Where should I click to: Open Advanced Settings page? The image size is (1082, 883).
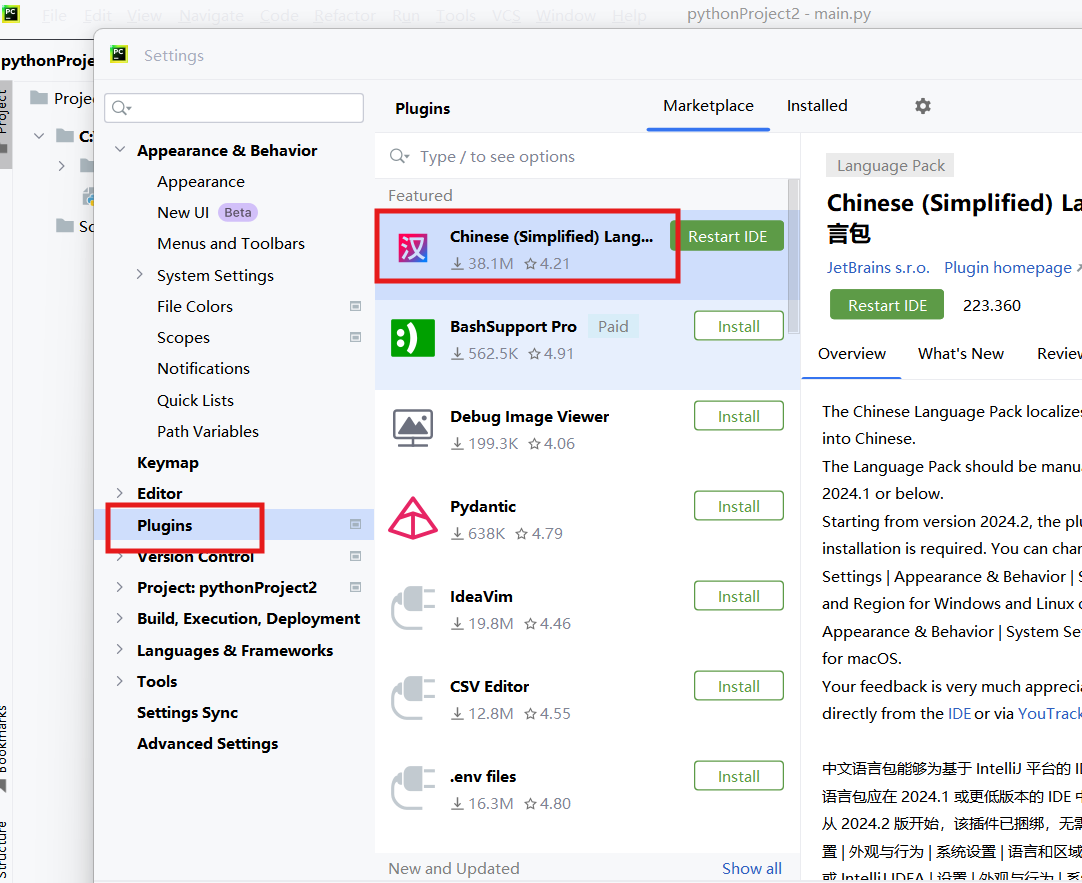[x=207, y=744]
